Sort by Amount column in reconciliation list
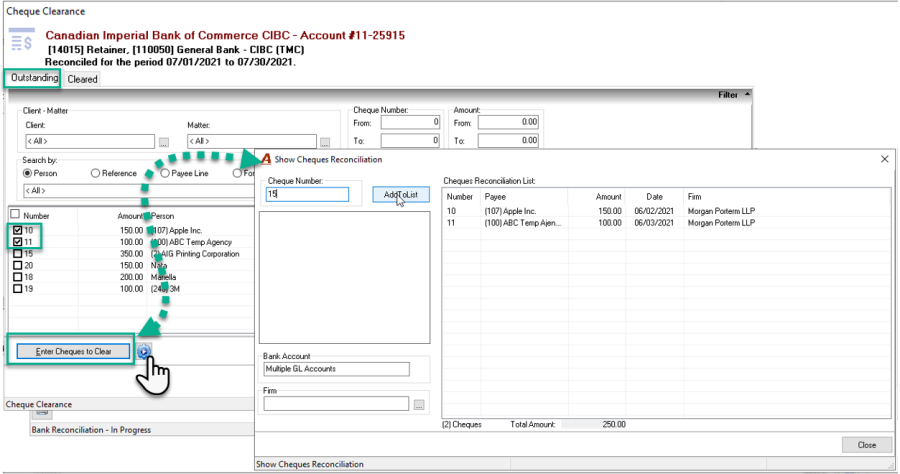The width and height of the screenshot is (900, 474). point(596,196)
